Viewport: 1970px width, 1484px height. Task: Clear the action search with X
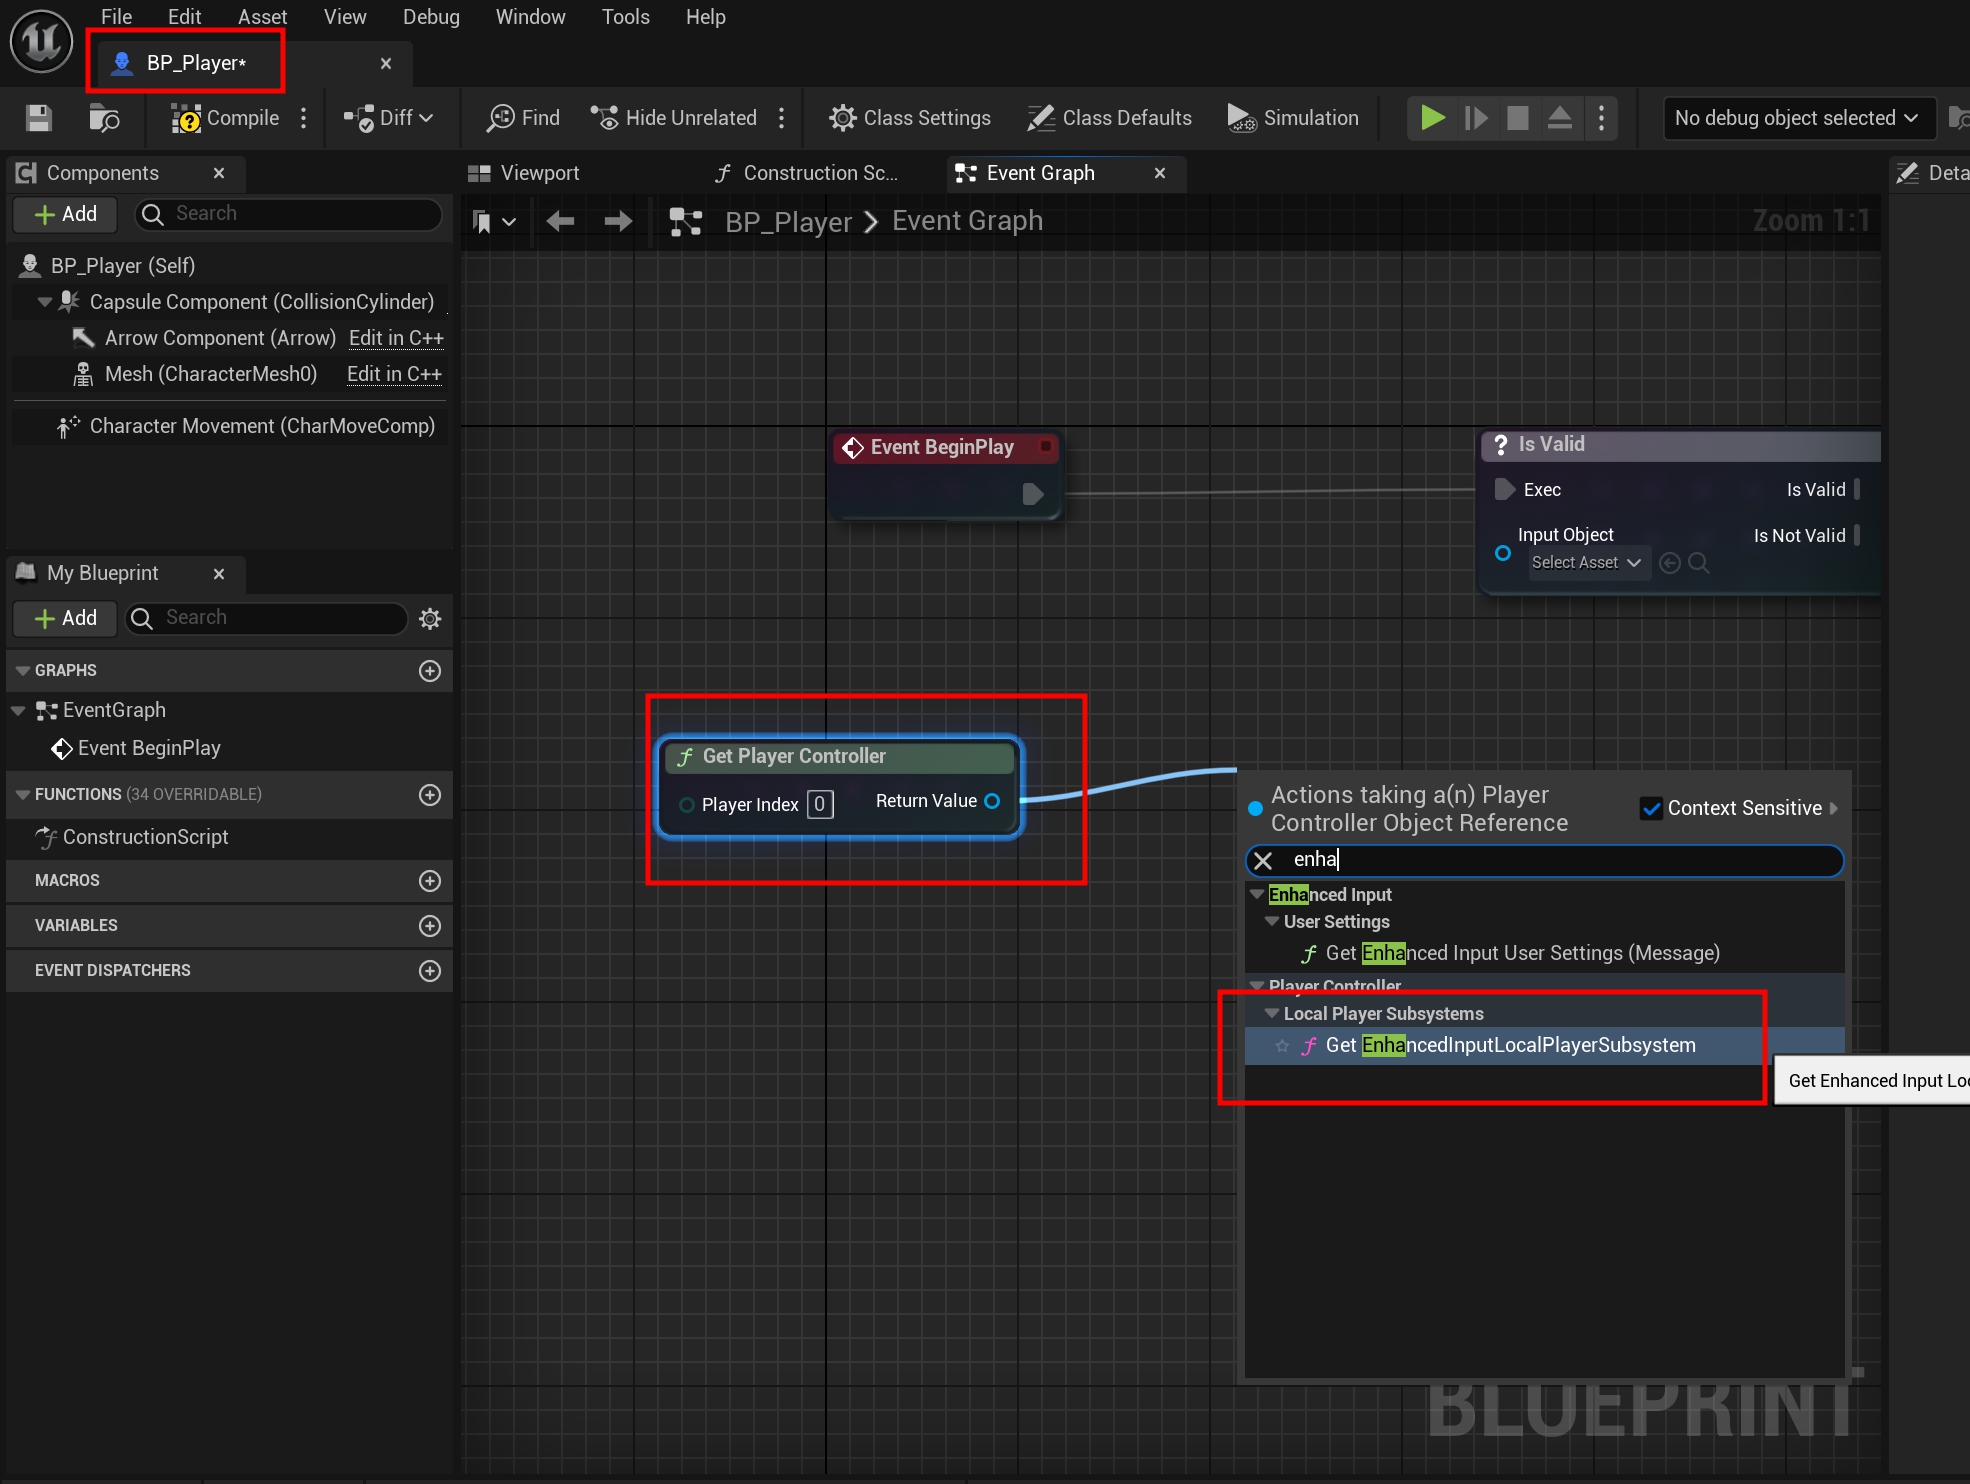pos(1263,861)
